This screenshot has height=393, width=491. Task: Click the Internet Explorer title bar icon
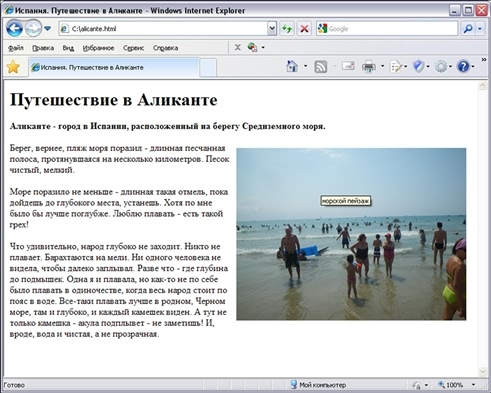(x=9, y=10)
